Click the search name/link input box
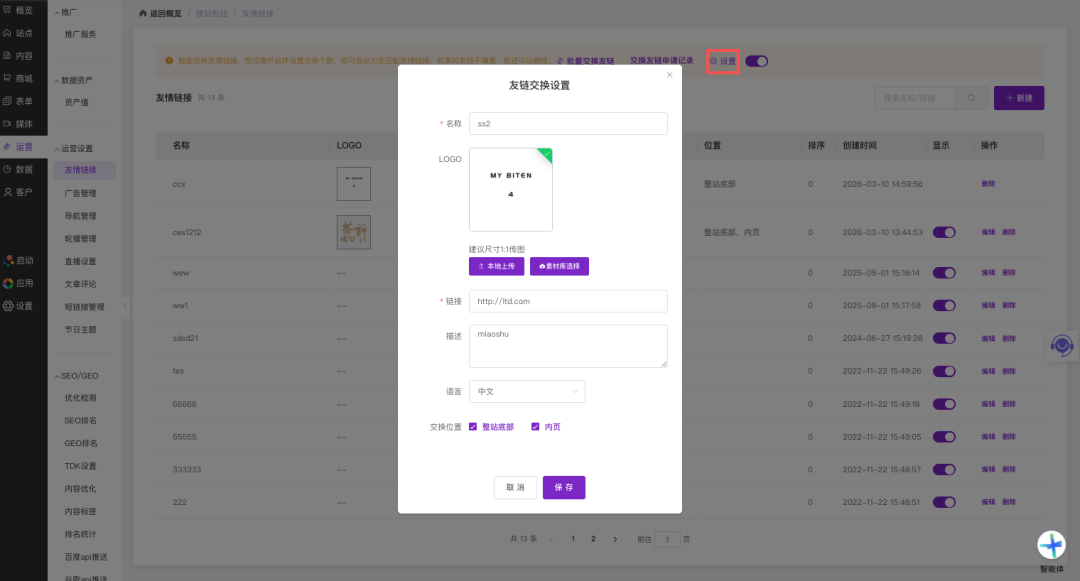Screen dimensions: 1080x581 coord(915,98)
